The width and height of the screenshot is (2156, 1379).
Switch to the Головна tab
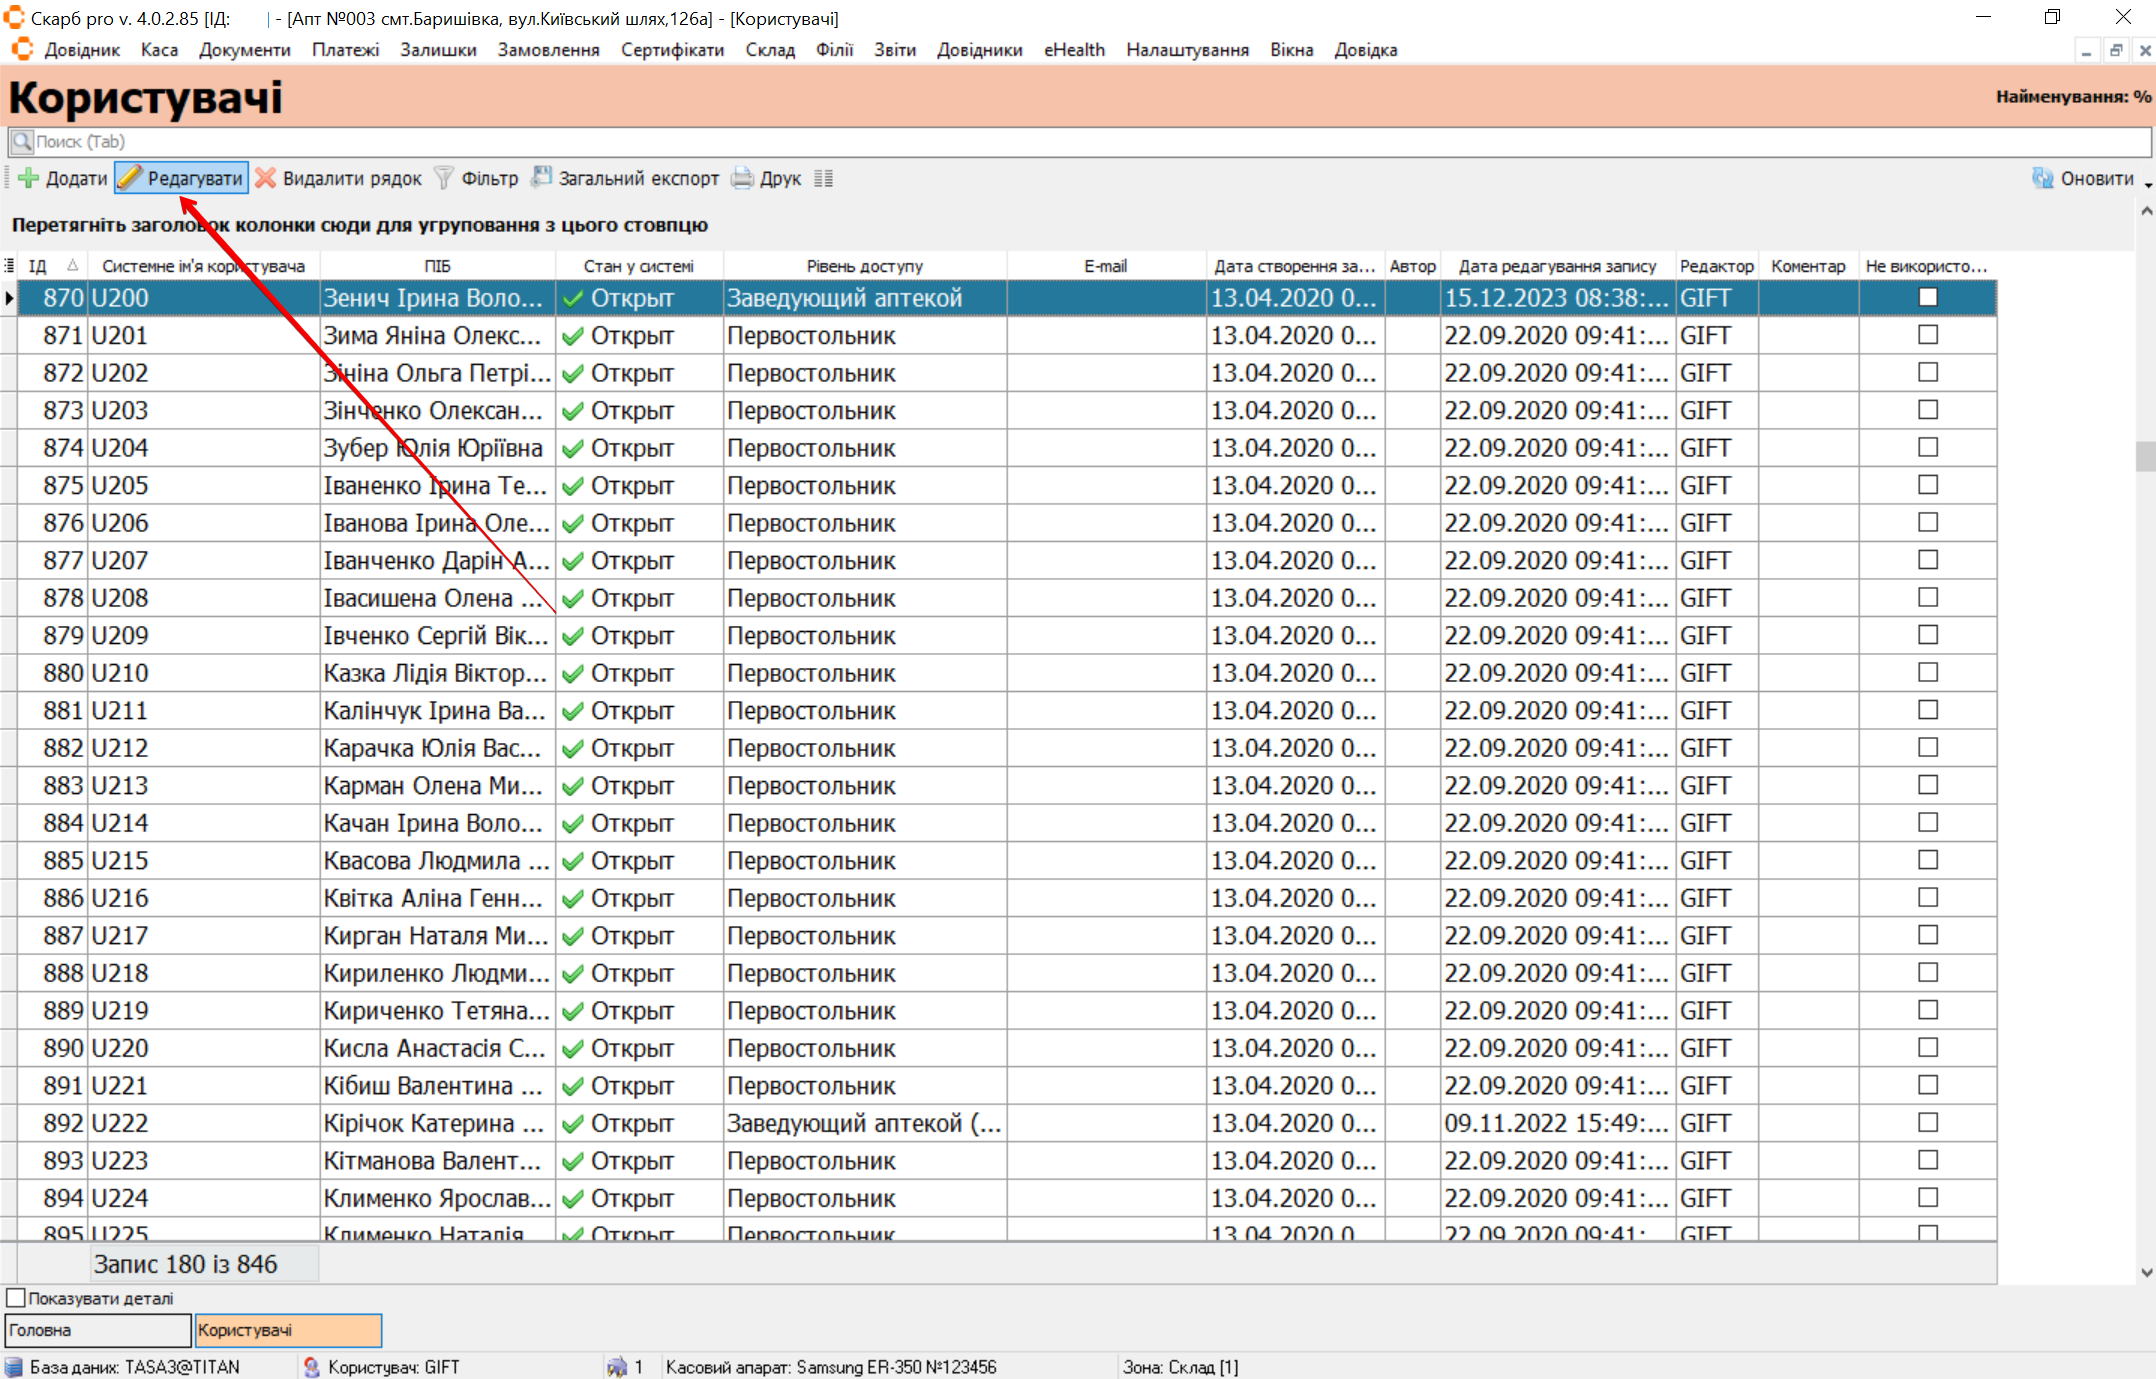(x=97, y=1330)
